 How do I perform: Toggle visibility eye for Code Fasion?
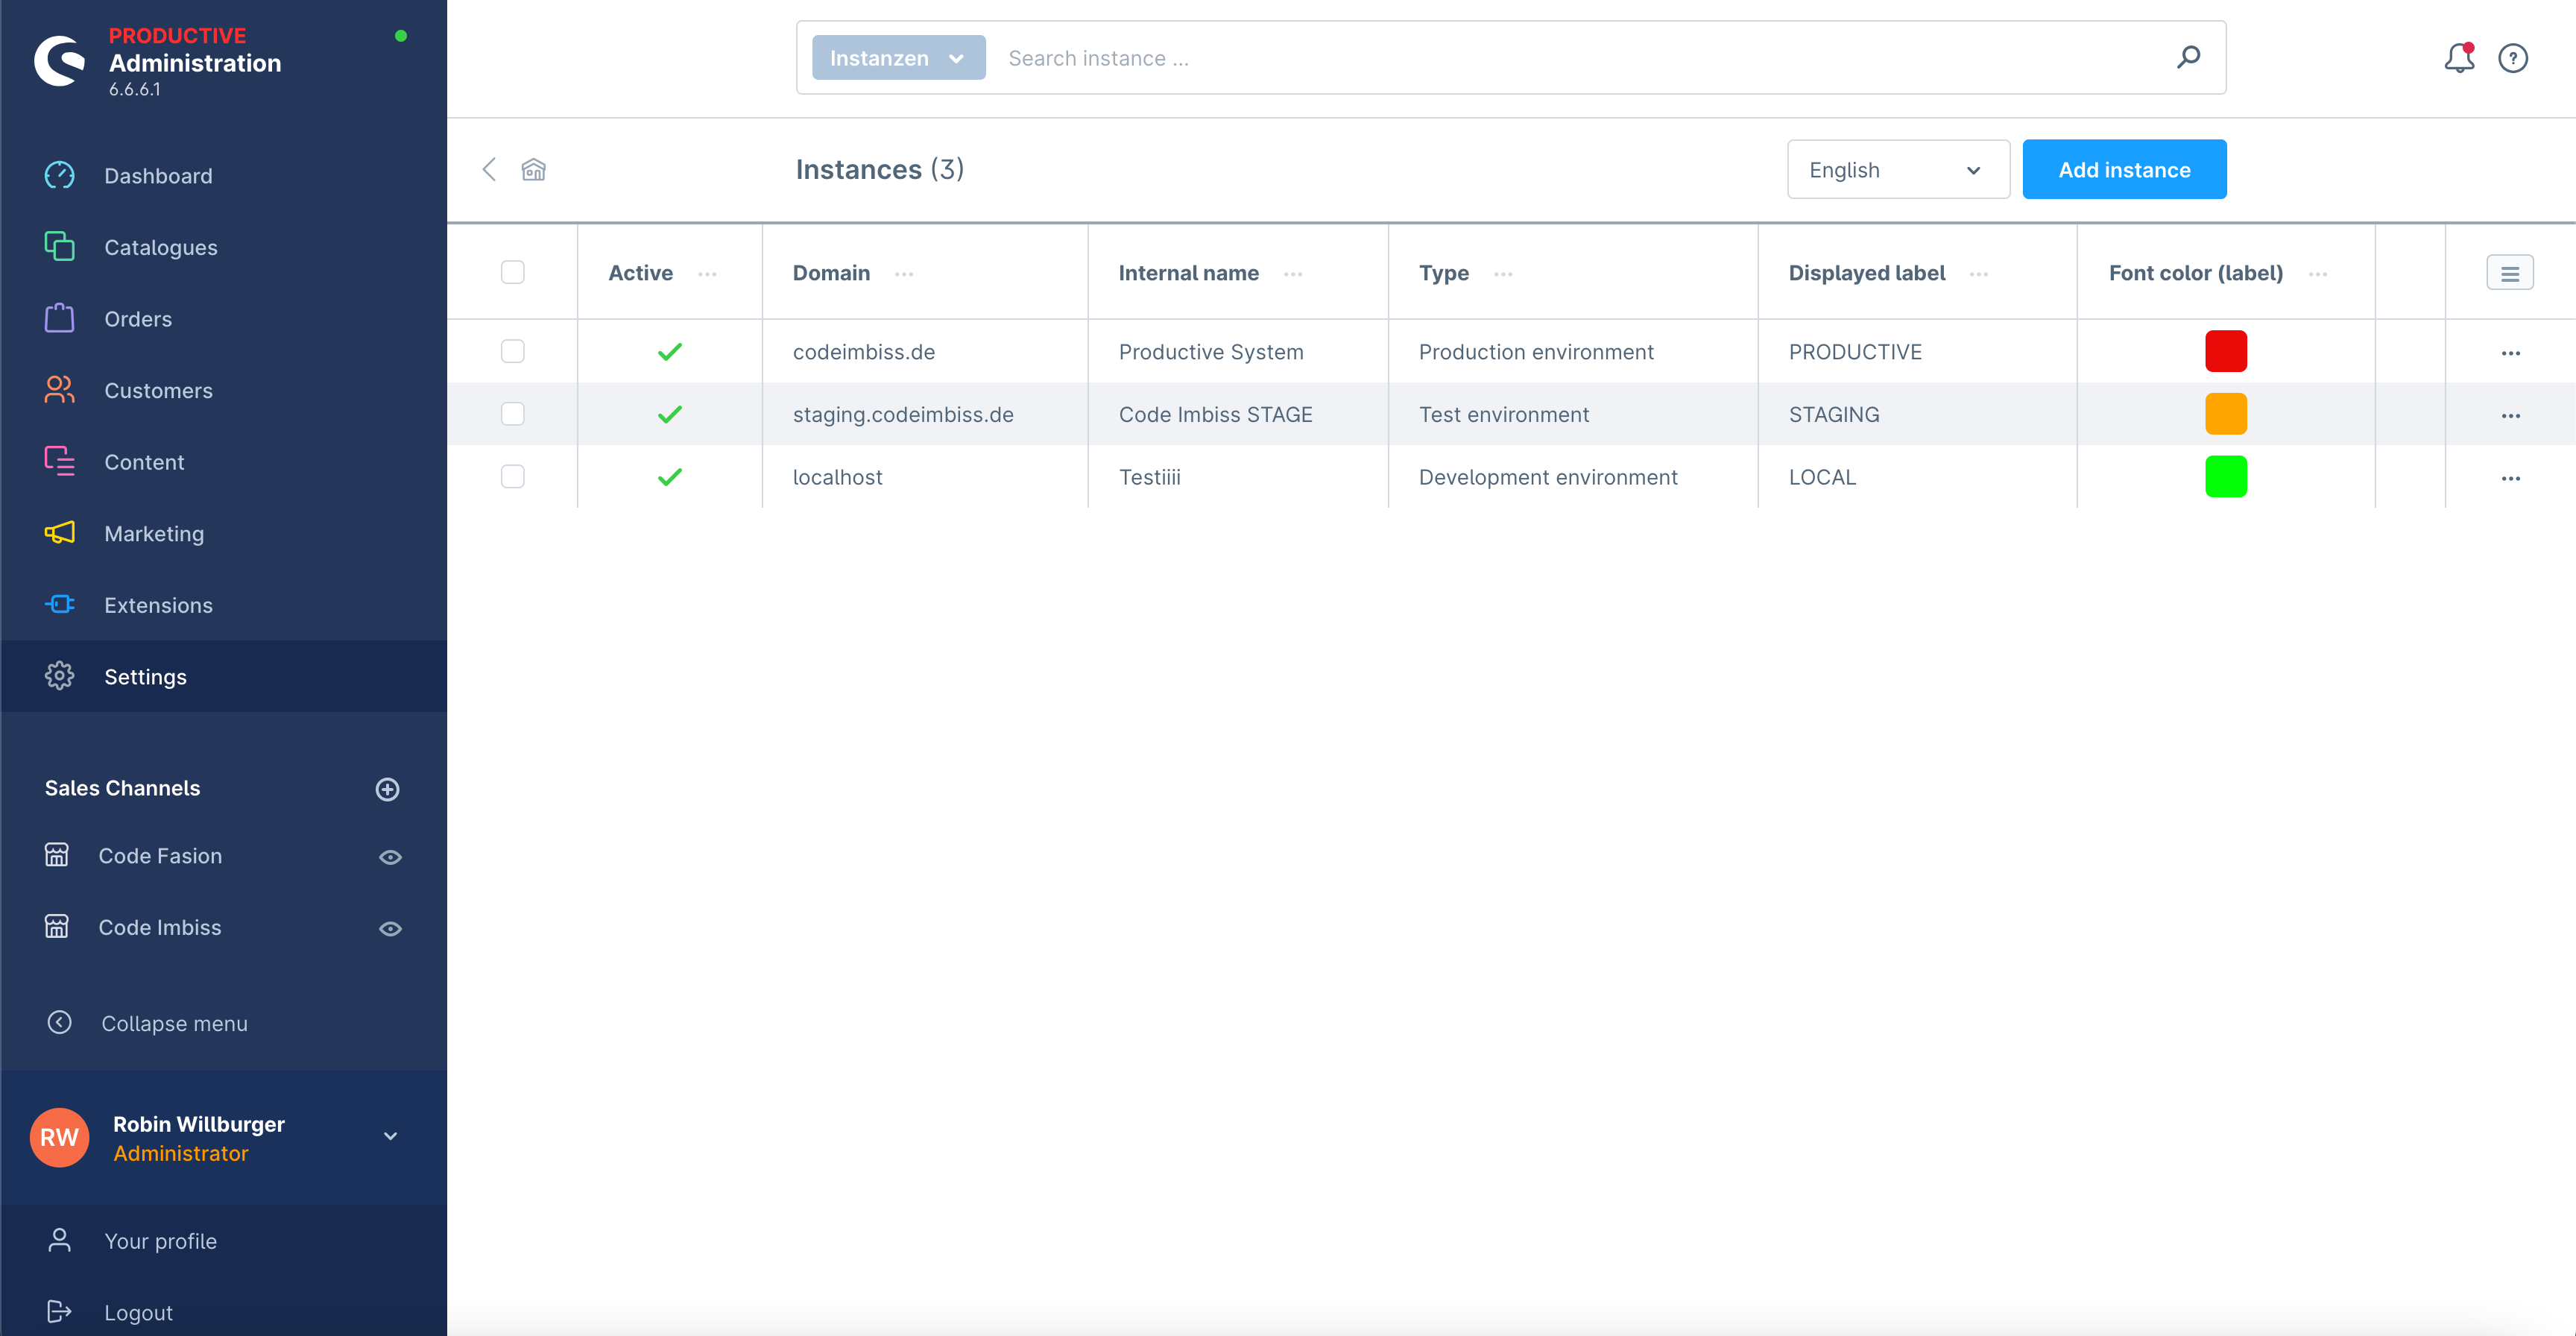point(391,857)
